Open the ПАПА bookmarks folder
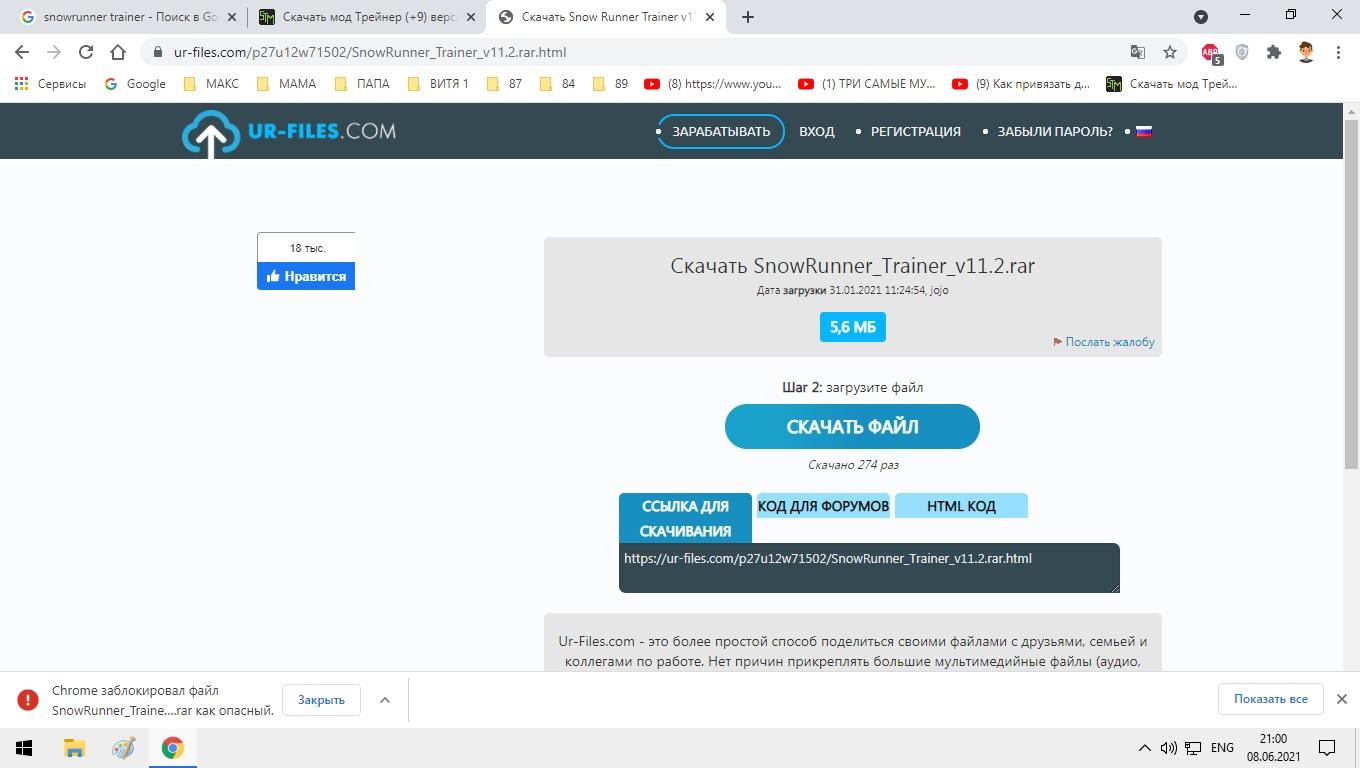 (362, 84)
